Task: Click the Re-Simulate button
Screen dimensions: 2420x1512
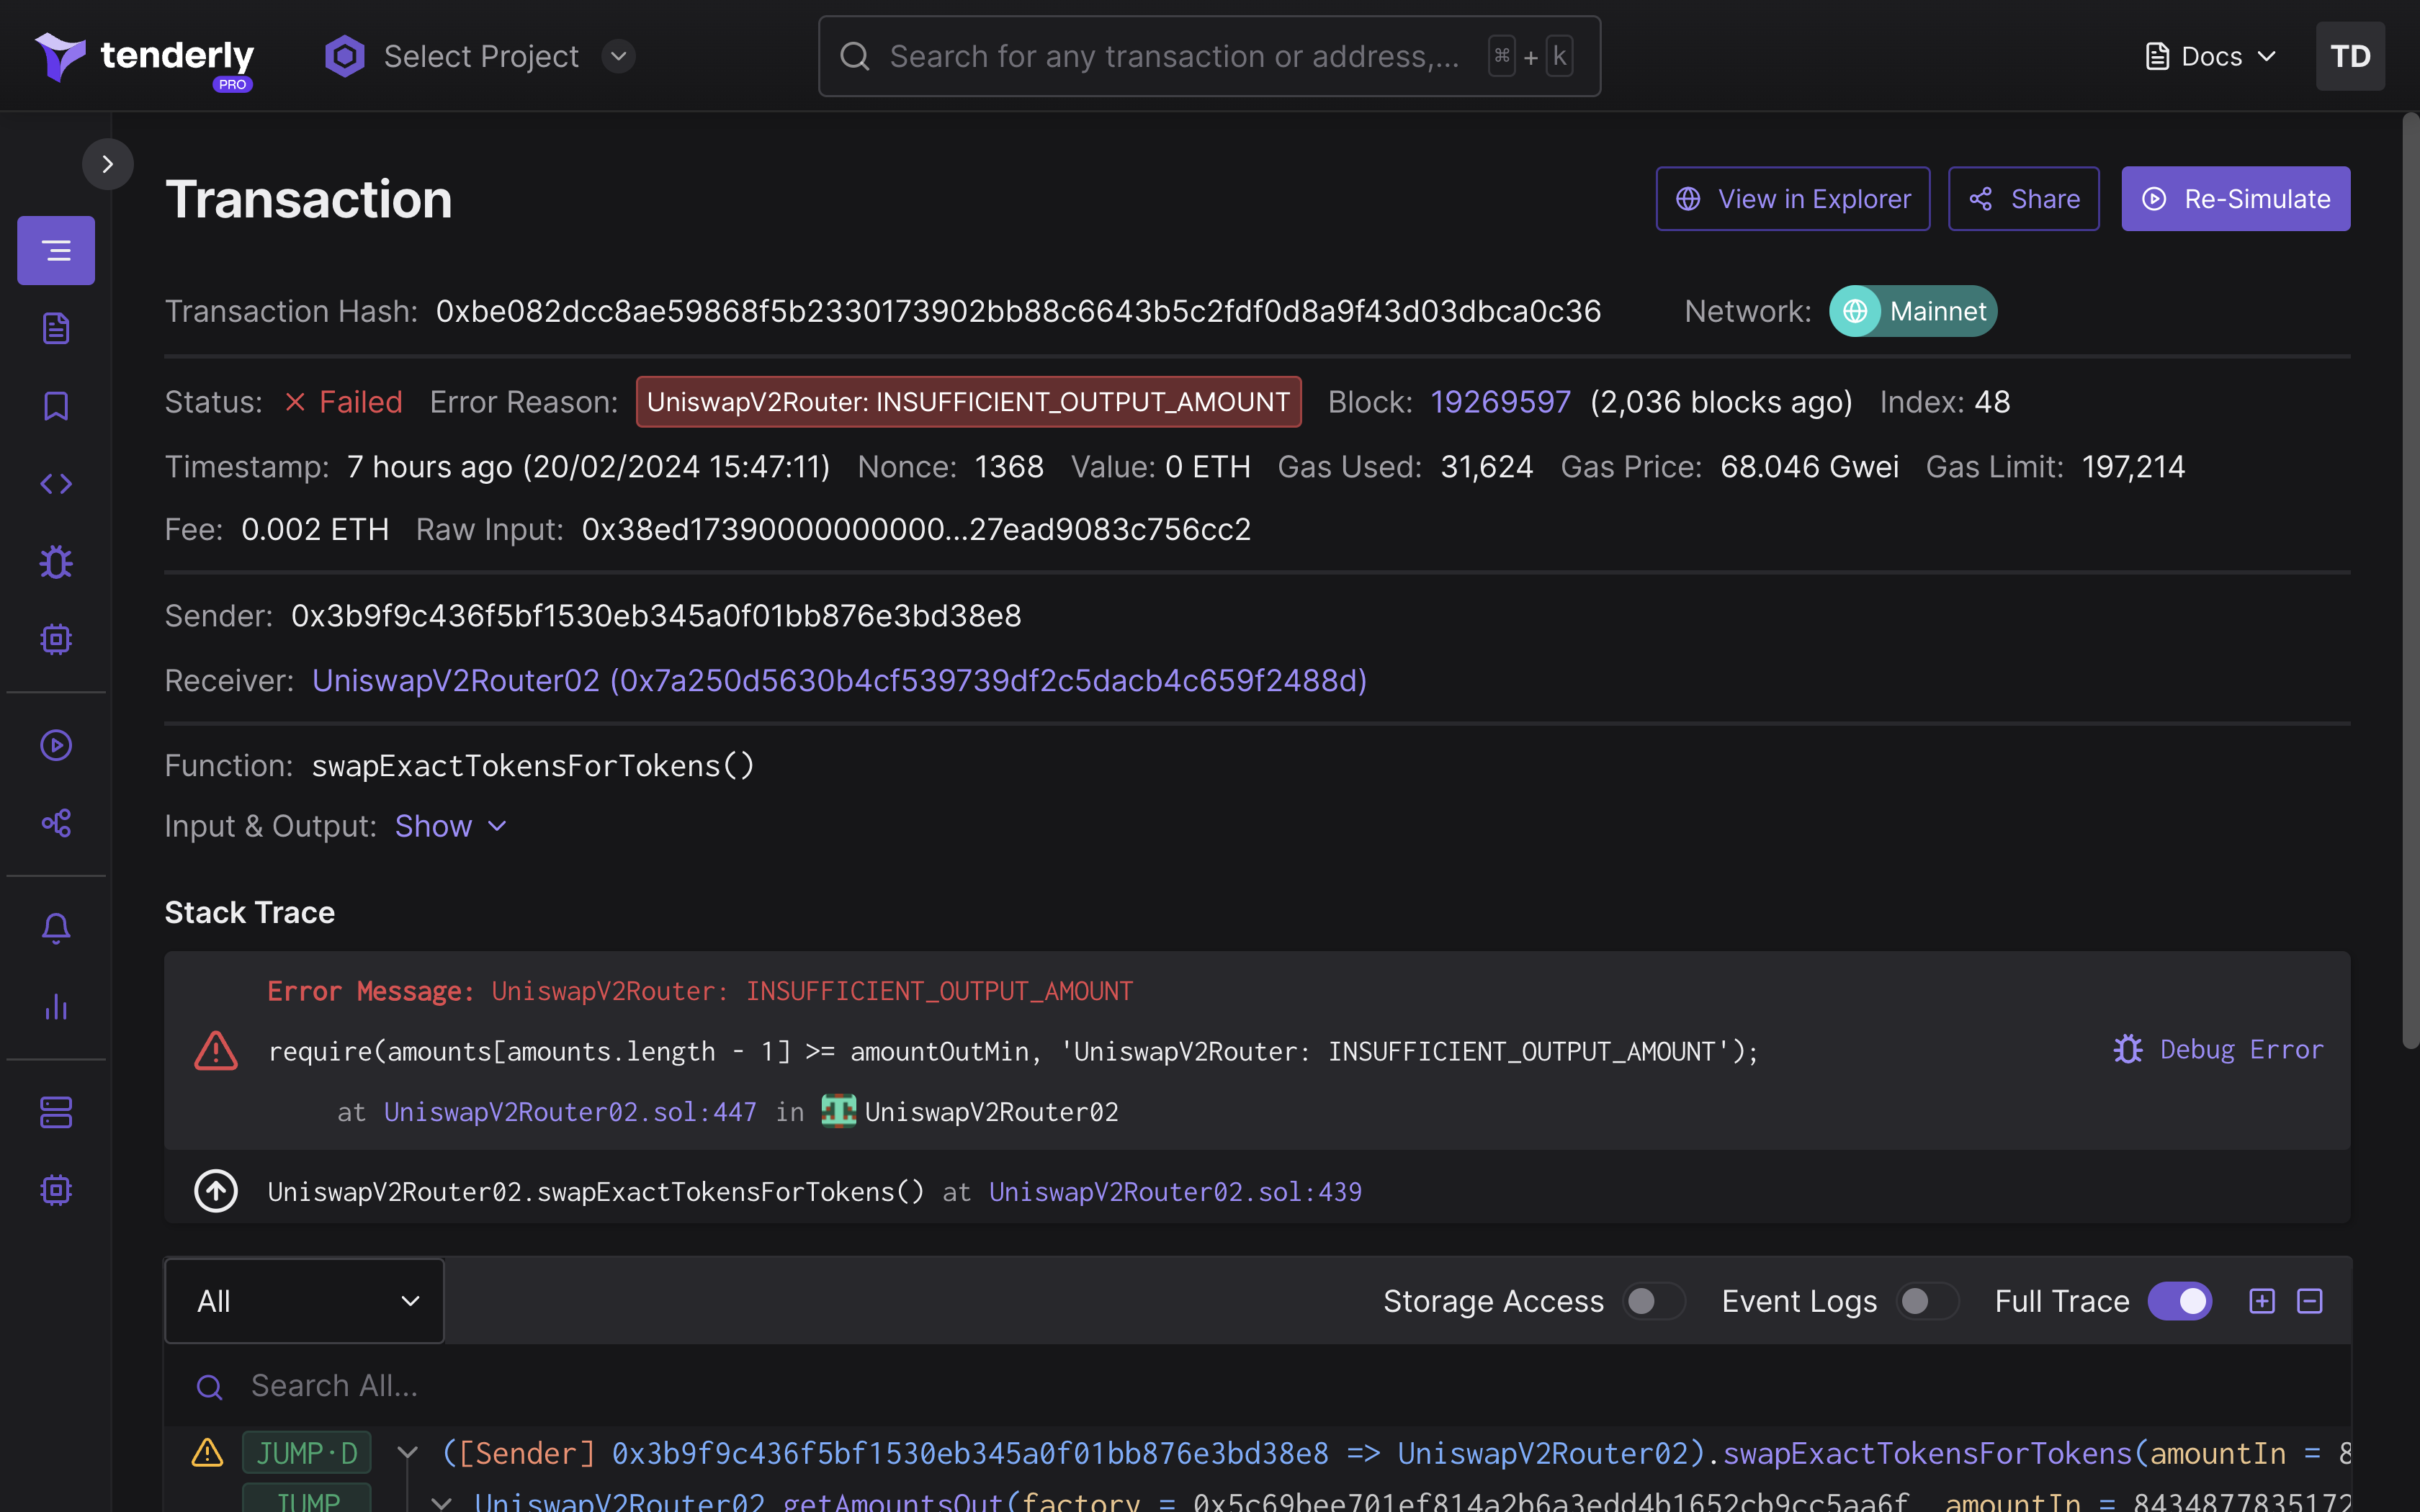Action: point(2236,199)
